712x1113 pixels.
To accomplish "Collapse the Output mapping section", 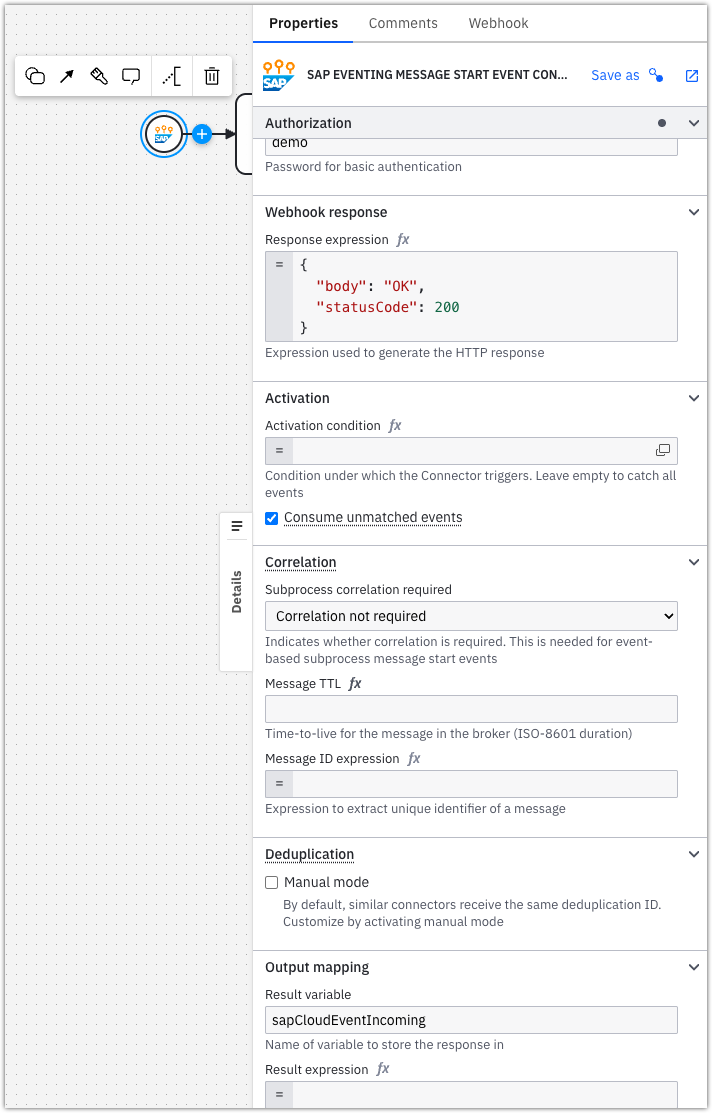I will pos(694,967).
